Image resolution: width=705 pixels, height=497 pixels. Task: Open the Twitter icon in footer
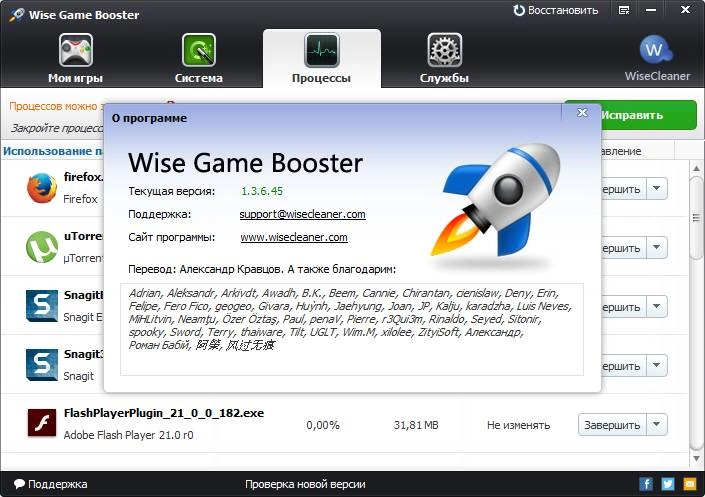tap(668, 484)
